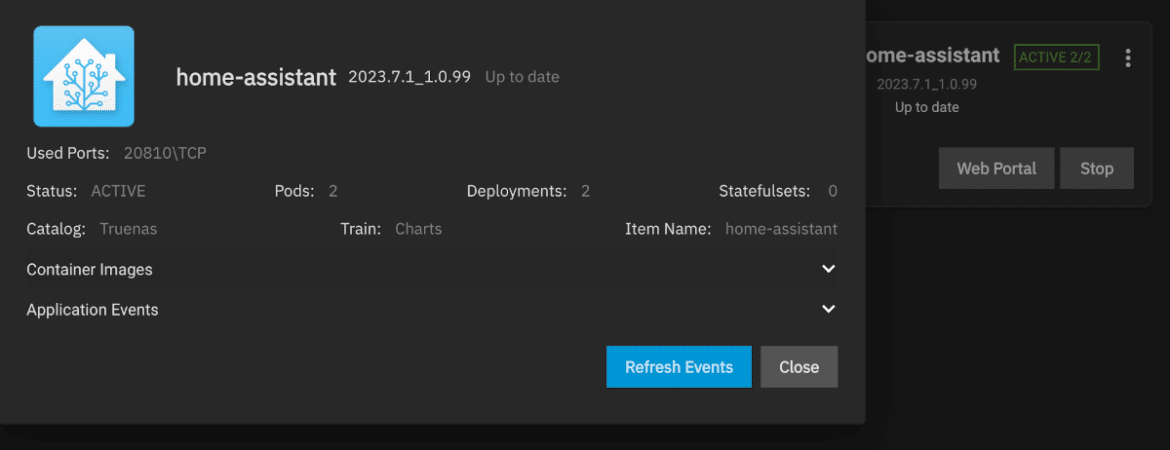
Task: Open the Web Portal for home-assistant
Action: point(996,168)
